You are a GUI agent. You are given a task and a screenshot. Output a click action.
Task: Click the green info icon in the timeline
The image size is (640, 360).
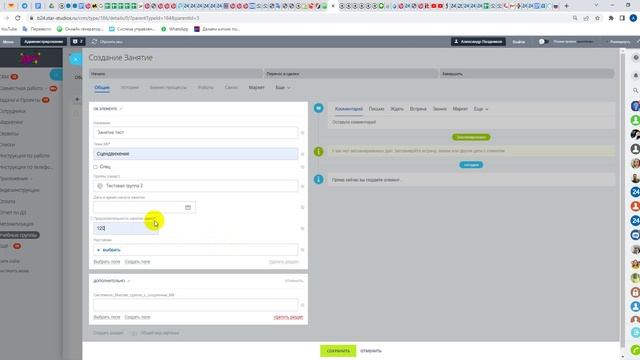pyautogui.click(x=319, y=151)
